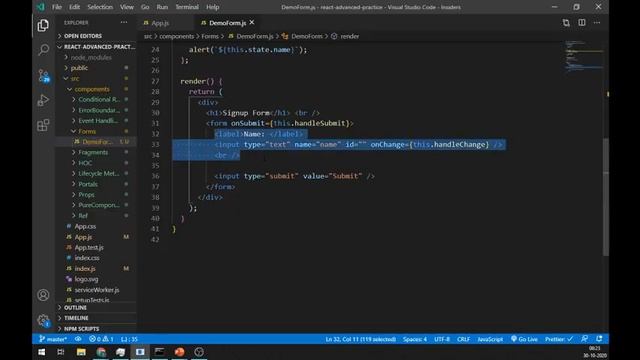
Task: Click the VS Code logo in title bar
Action: click(41, 7)
